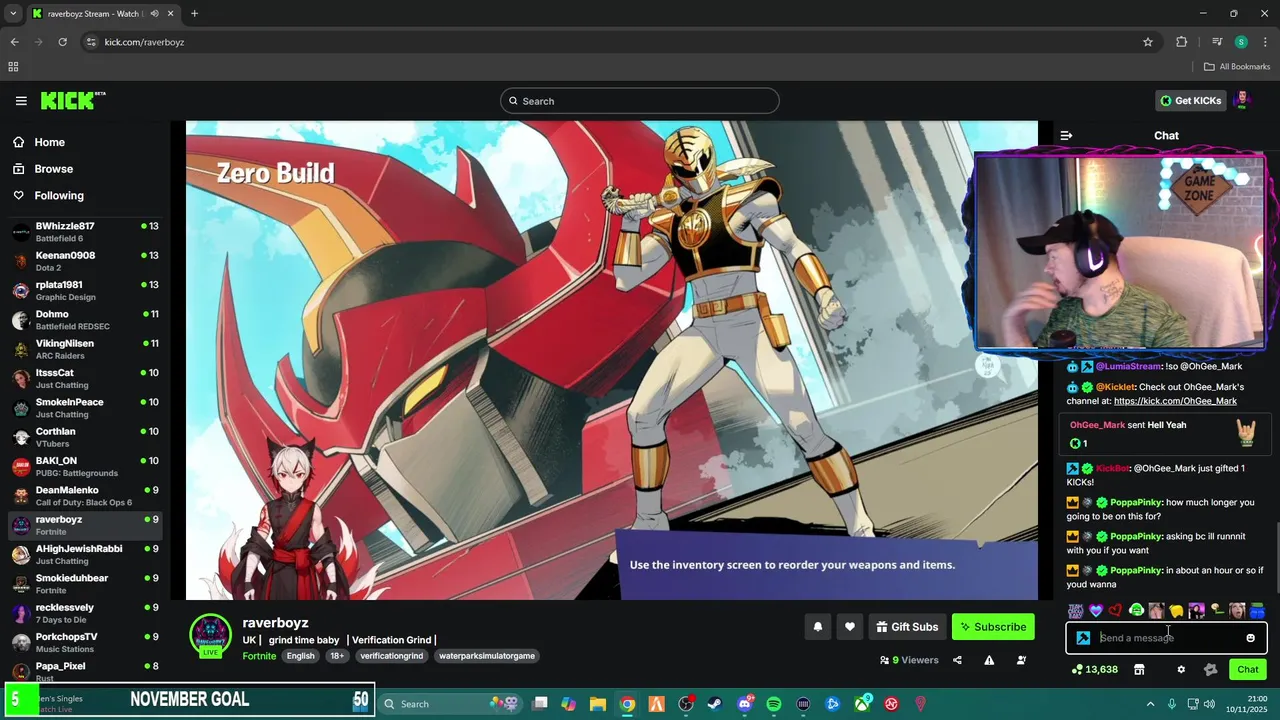This screenshot has width=1280, height=720.
Task: Open Spotify from the taskbar
Action: click(x=774, y=704)
